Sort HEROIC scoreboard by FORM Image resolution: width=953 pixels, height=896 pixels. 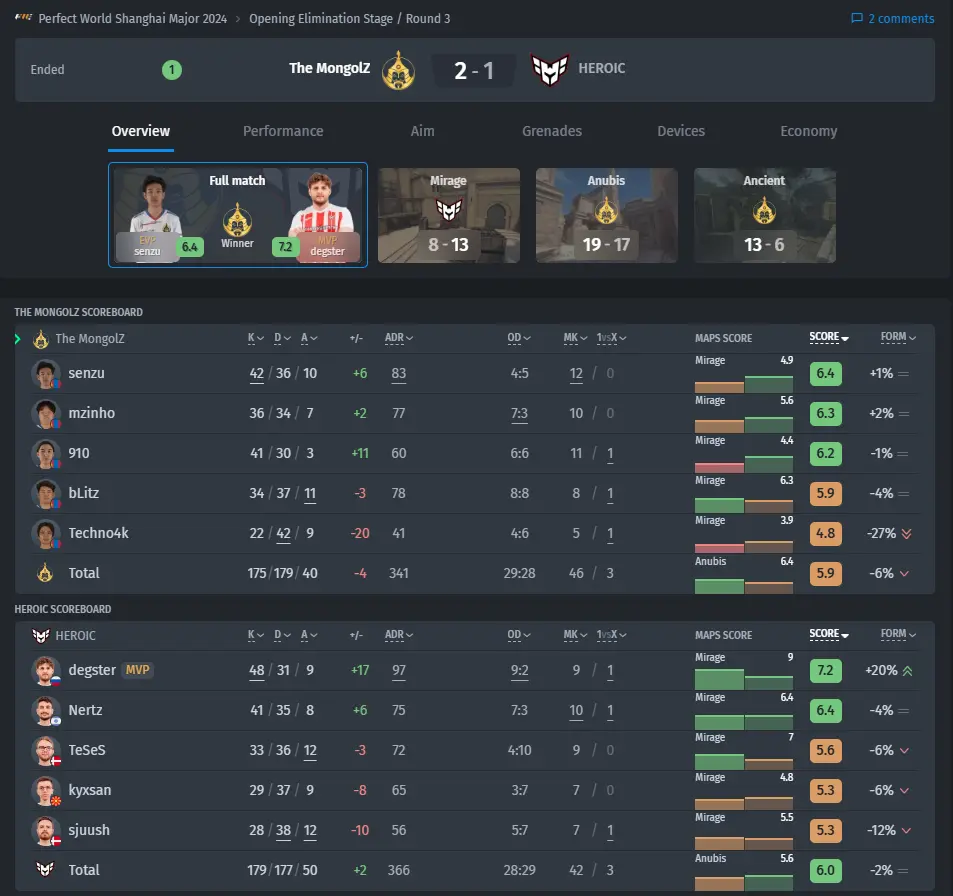coord(898,635)
